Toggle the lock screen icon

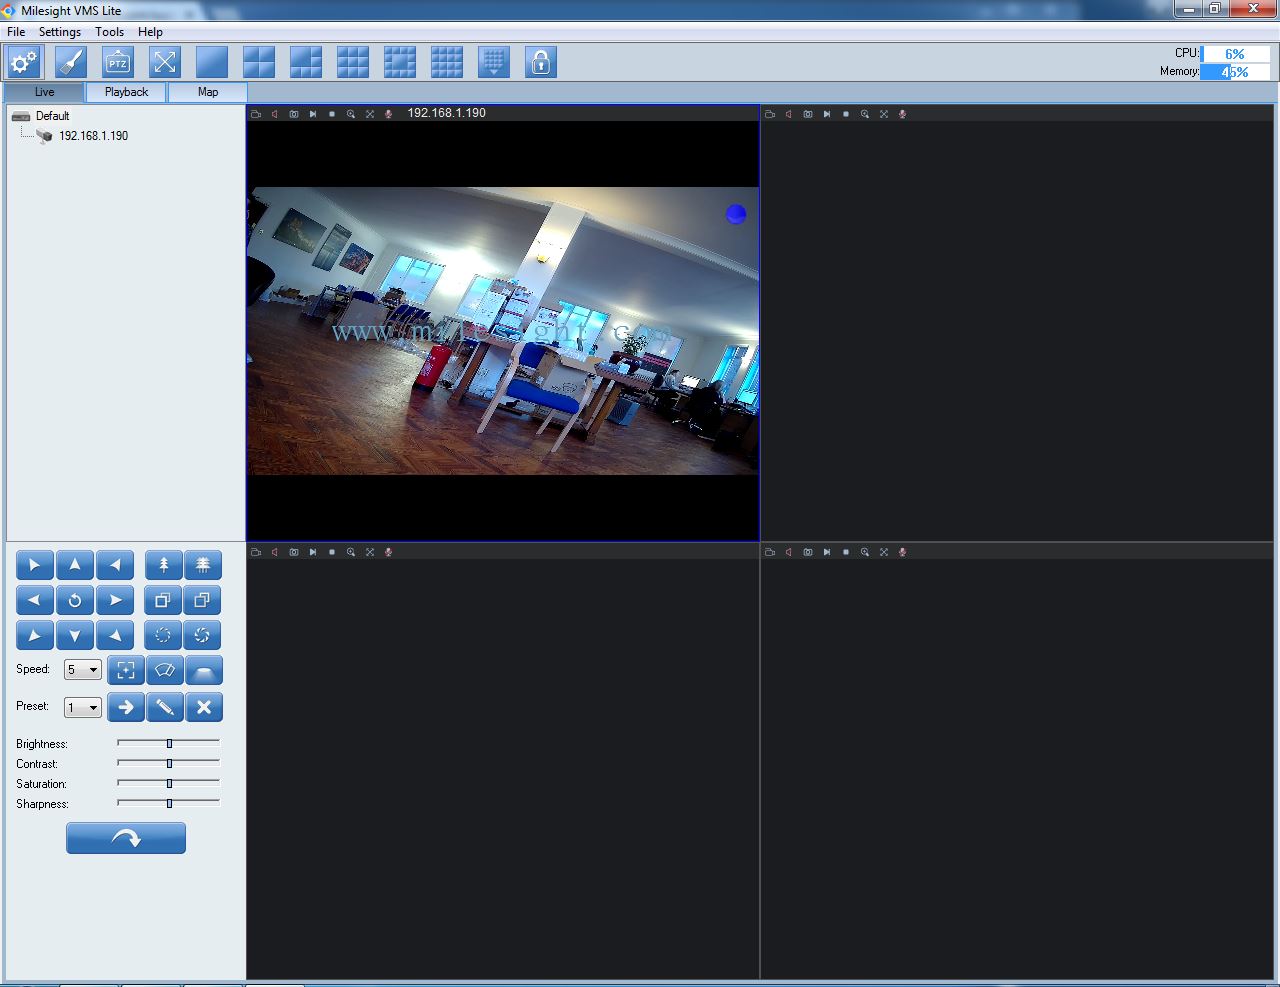coord(541,61)
